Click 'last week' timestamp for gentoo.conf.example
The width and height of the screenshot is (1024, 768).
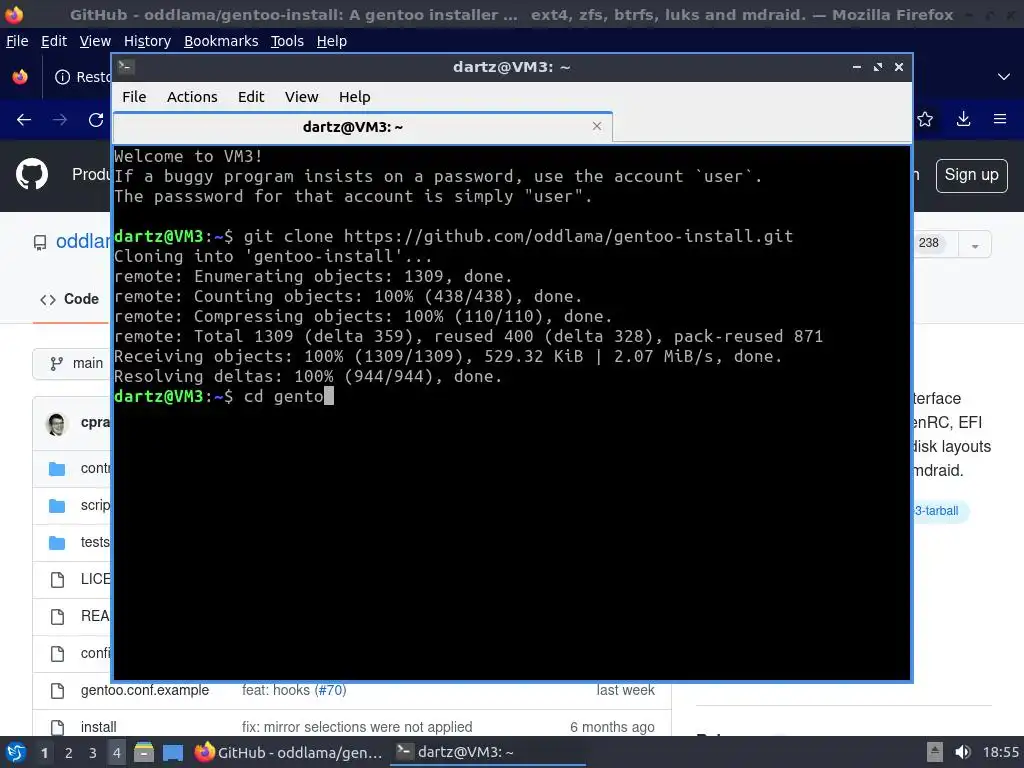tap(625, 690)
